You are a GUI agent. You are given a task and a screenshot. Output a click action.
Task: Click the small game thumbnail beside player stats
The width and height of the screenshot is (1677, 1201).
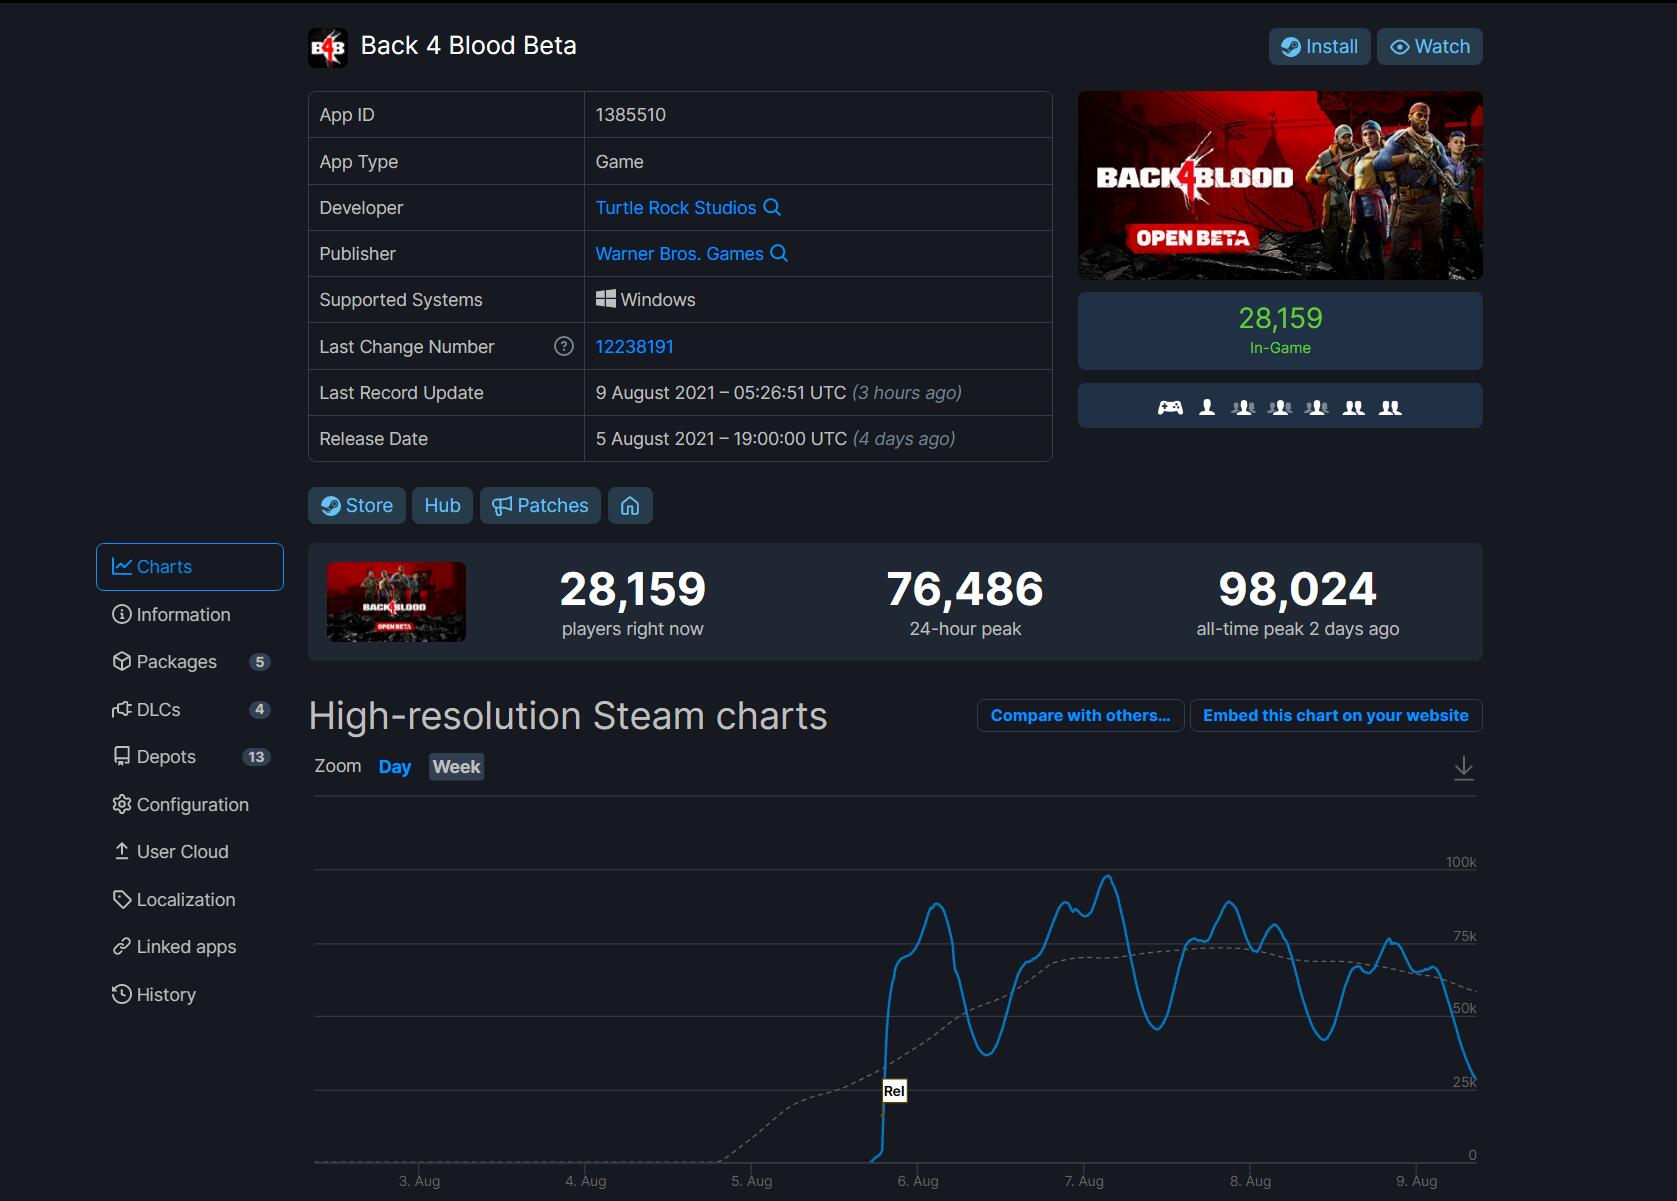(396, 602)
